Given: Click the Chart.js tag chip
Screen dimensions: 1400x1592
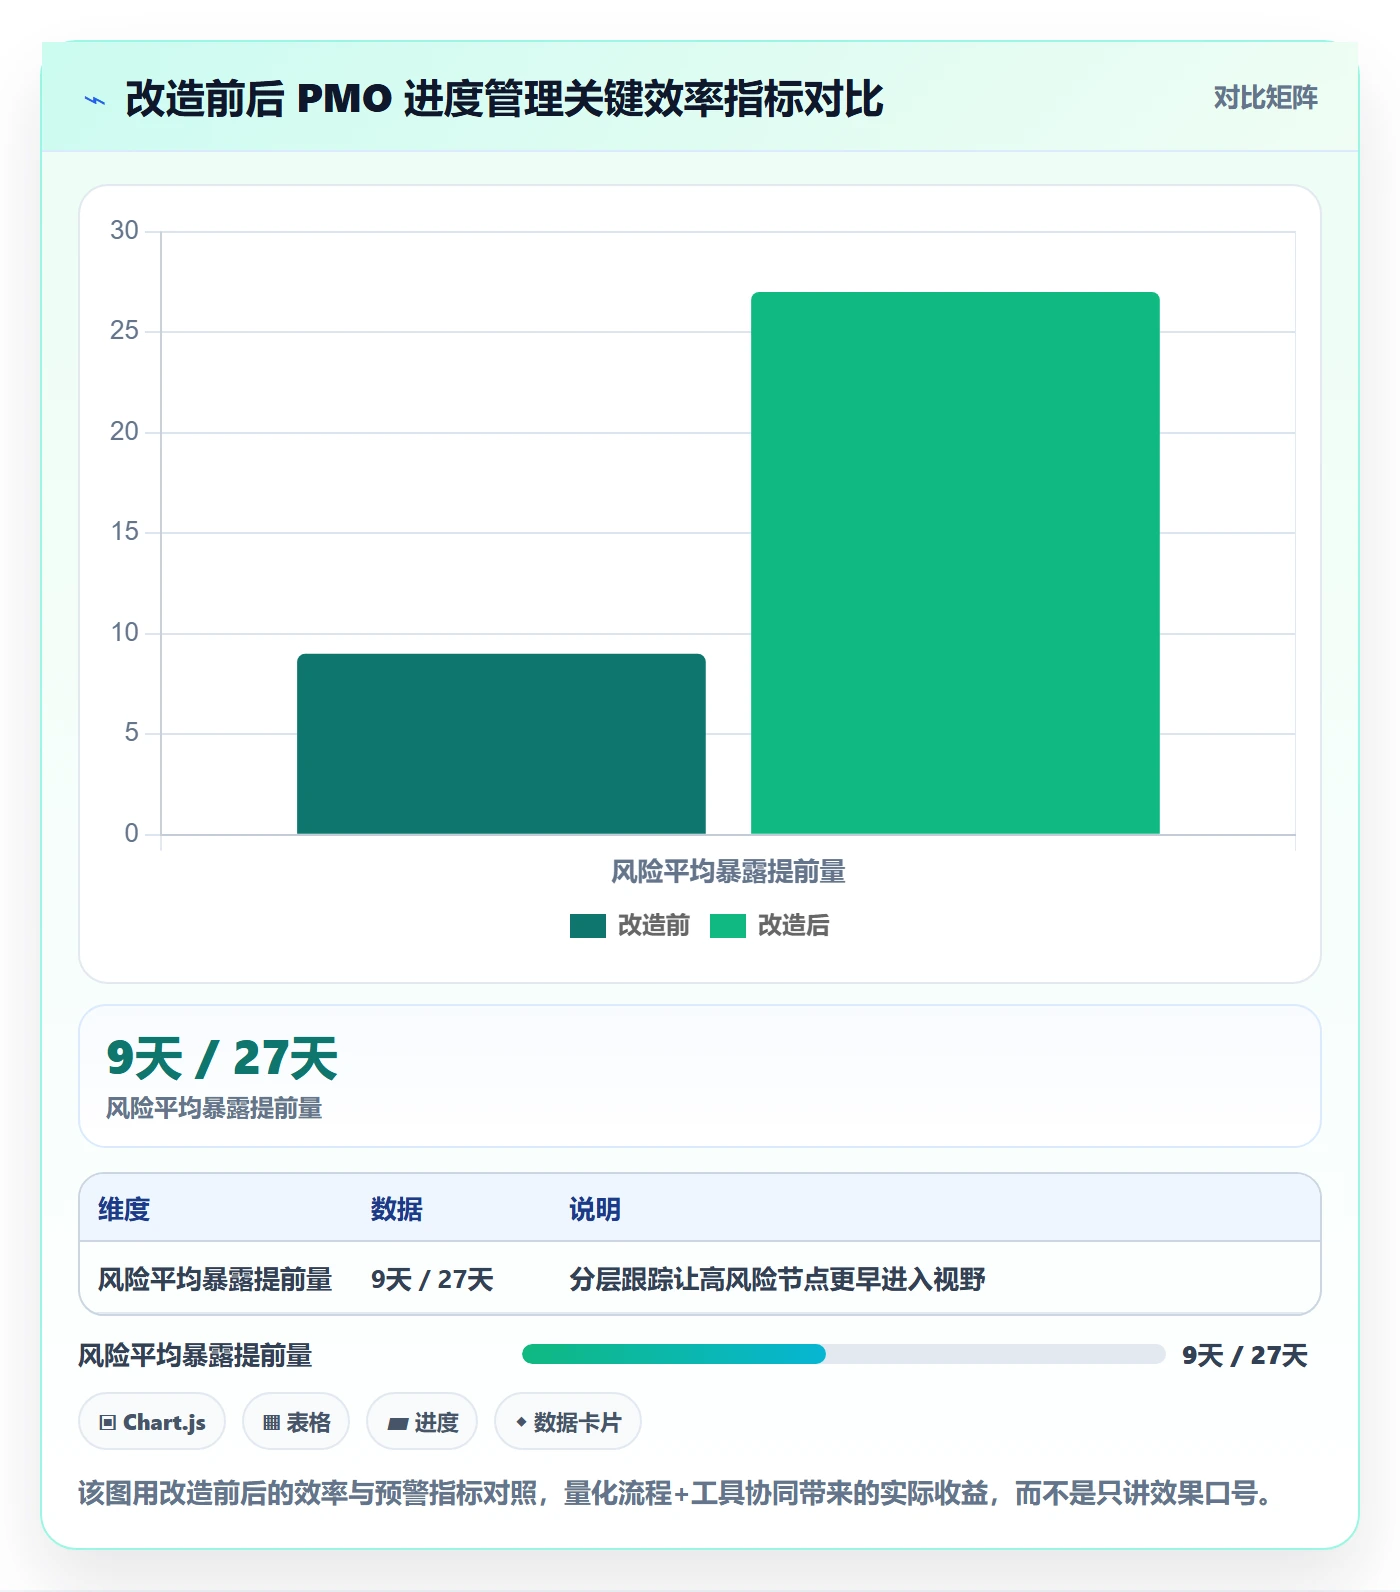Looking at the screenshot, I should [152, 1421].
